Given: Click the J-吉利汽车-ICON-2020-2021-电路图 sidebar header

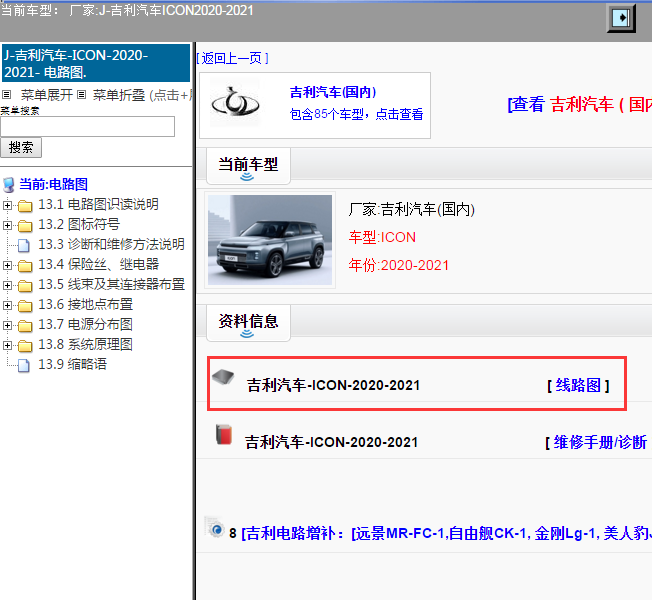Looking at the screenshot, I should [96, 63].
